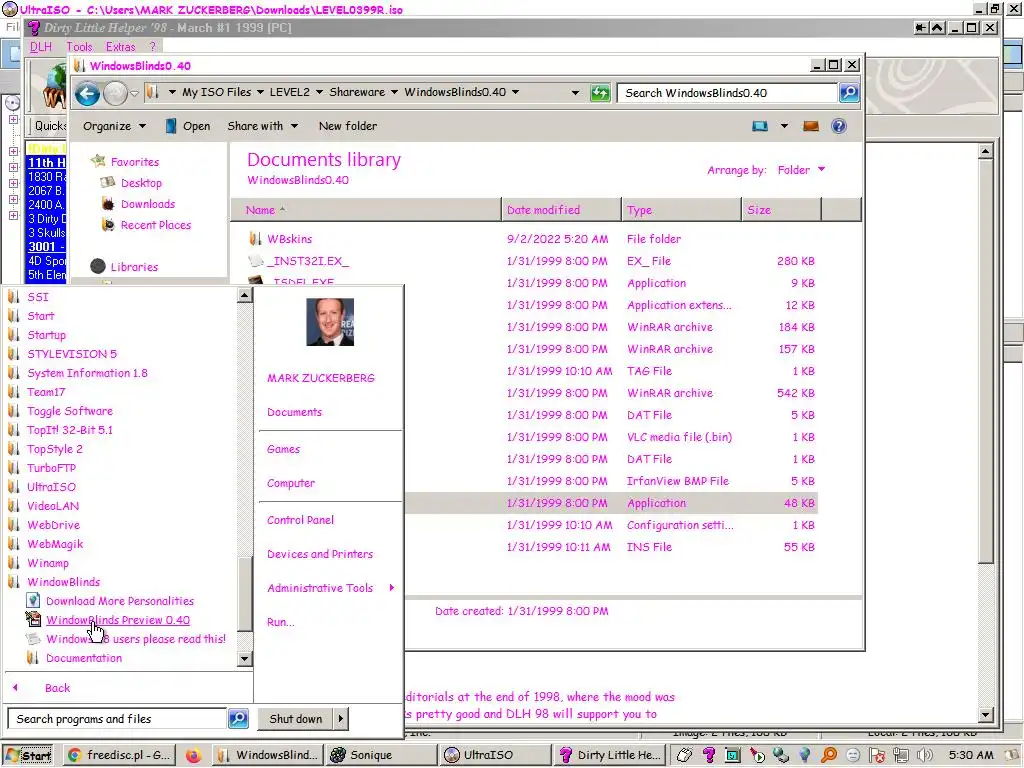Click the Downloads icon in Favorites
Image resolution: width=1024 pixels, height=768 pixels.
click(108, 204)
